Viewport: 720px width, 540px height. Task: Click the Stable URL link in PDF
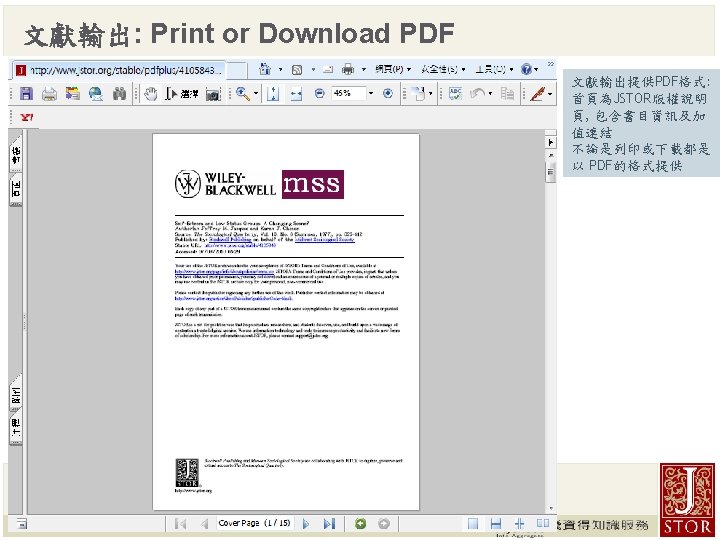(240, 246)
